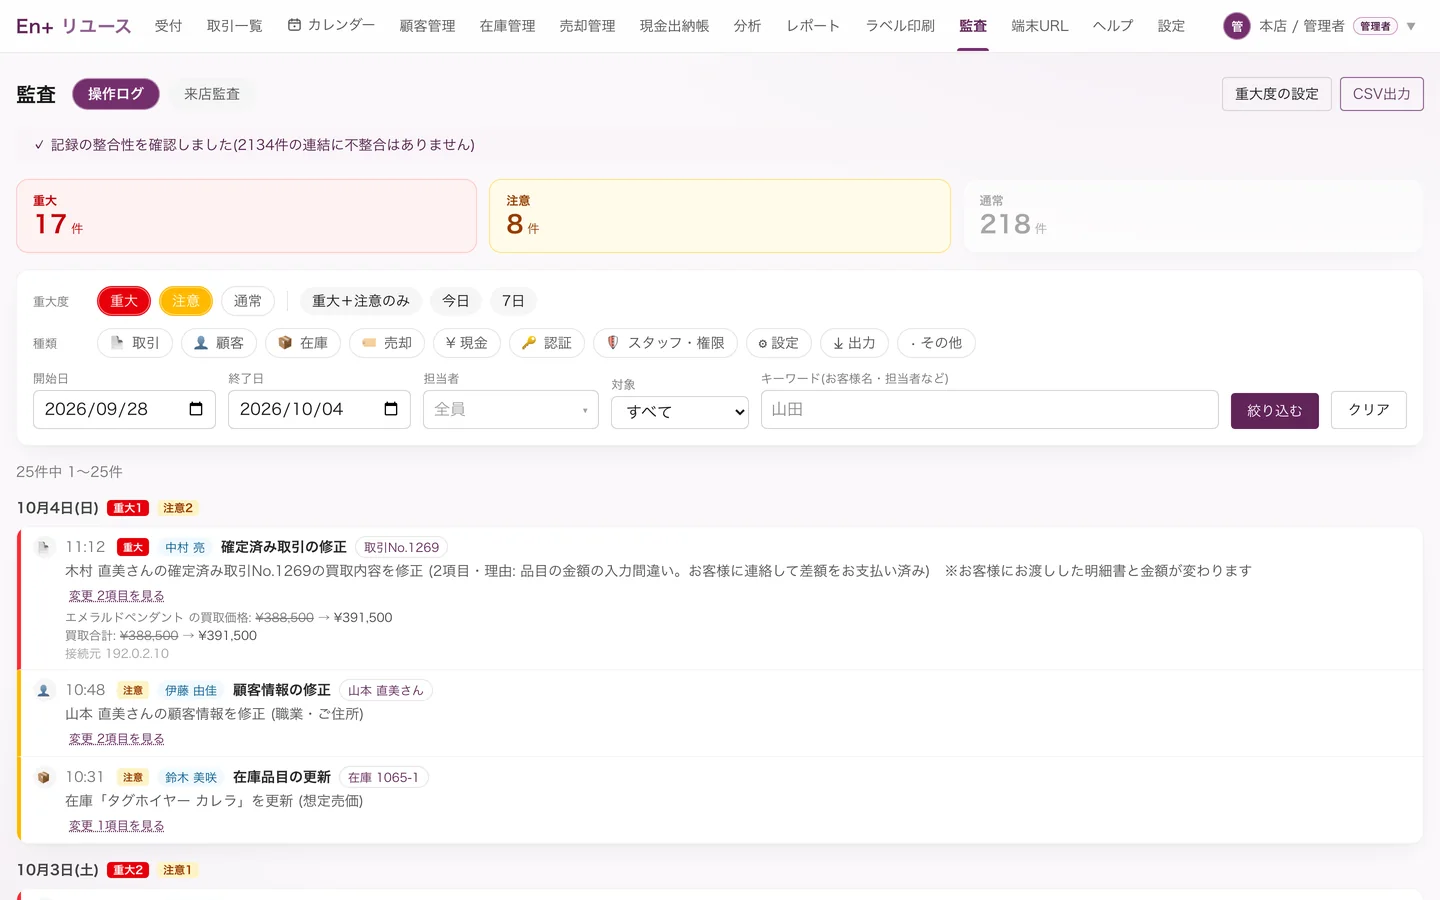The height and width of the screenshot is (900, 1440).
Task: Open the calendar picker on the end date field
Action: 391,409
